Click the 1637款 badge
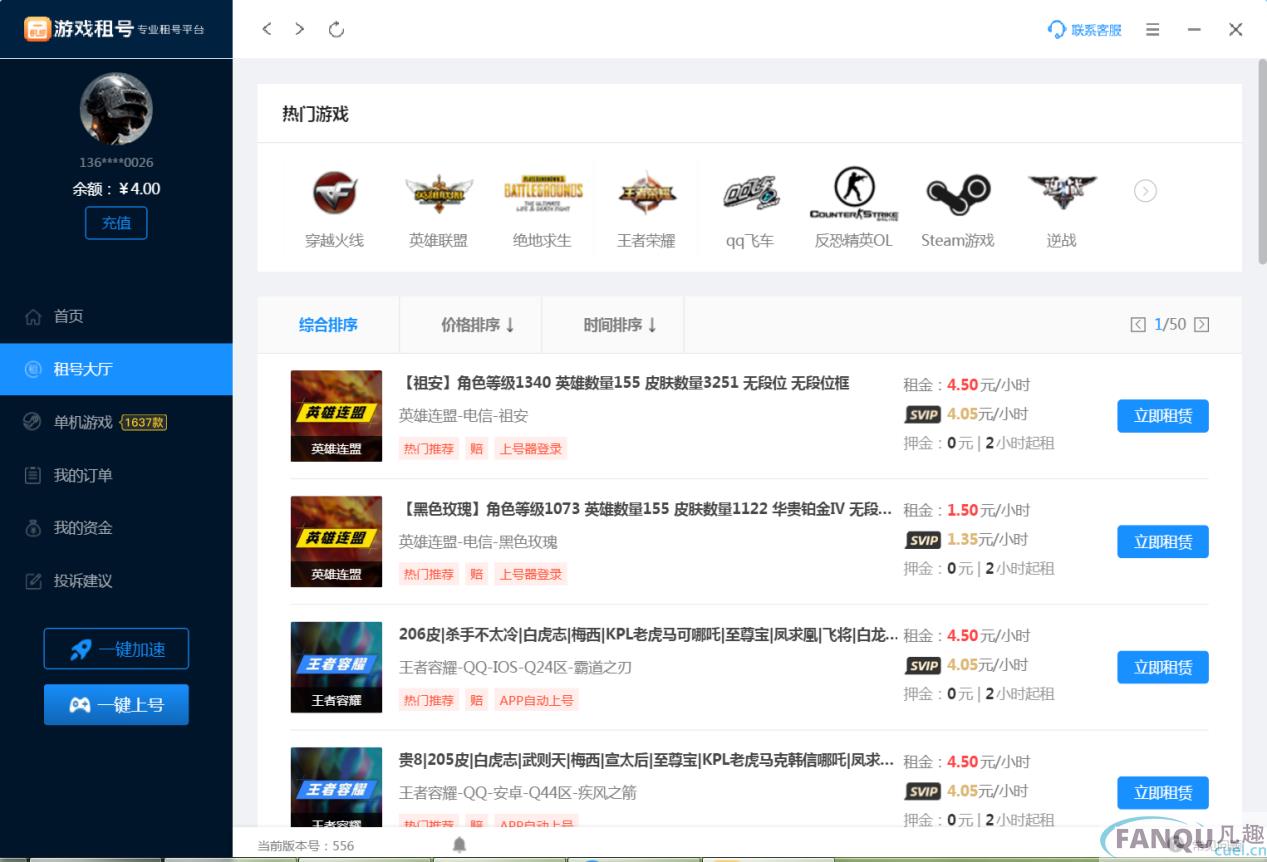 [144, 422]
